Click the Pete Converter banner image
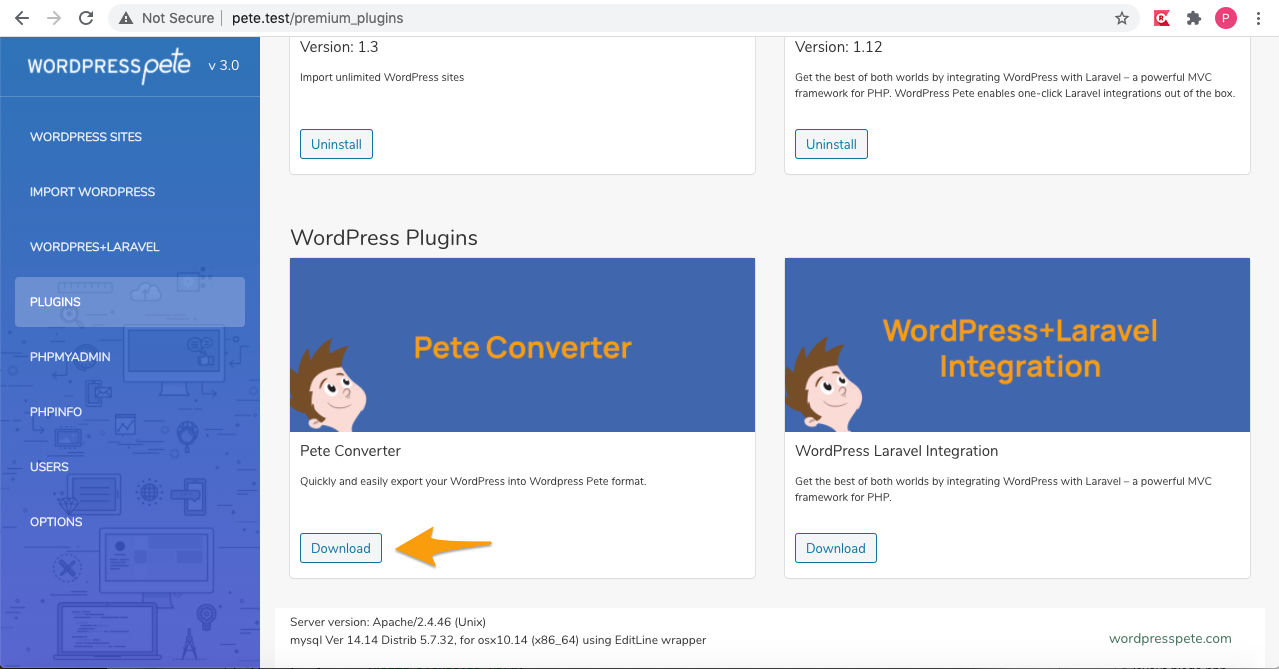Image resolution: width=1279 pixels, height=669 pixels. point(522,345)
